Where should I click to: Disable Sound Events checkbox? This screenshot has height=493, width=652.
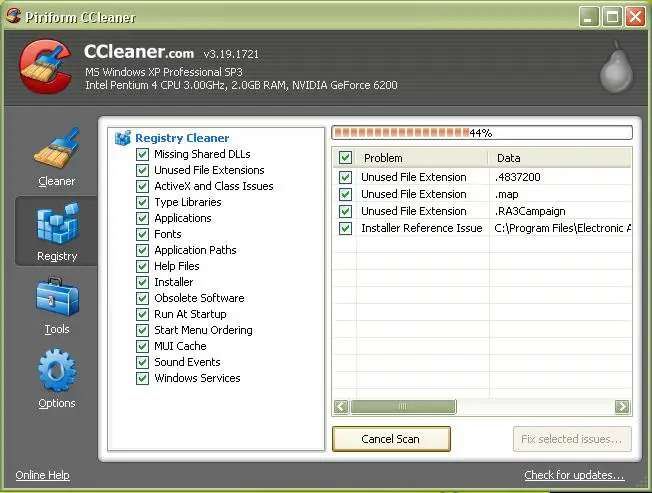coord(142,362)
